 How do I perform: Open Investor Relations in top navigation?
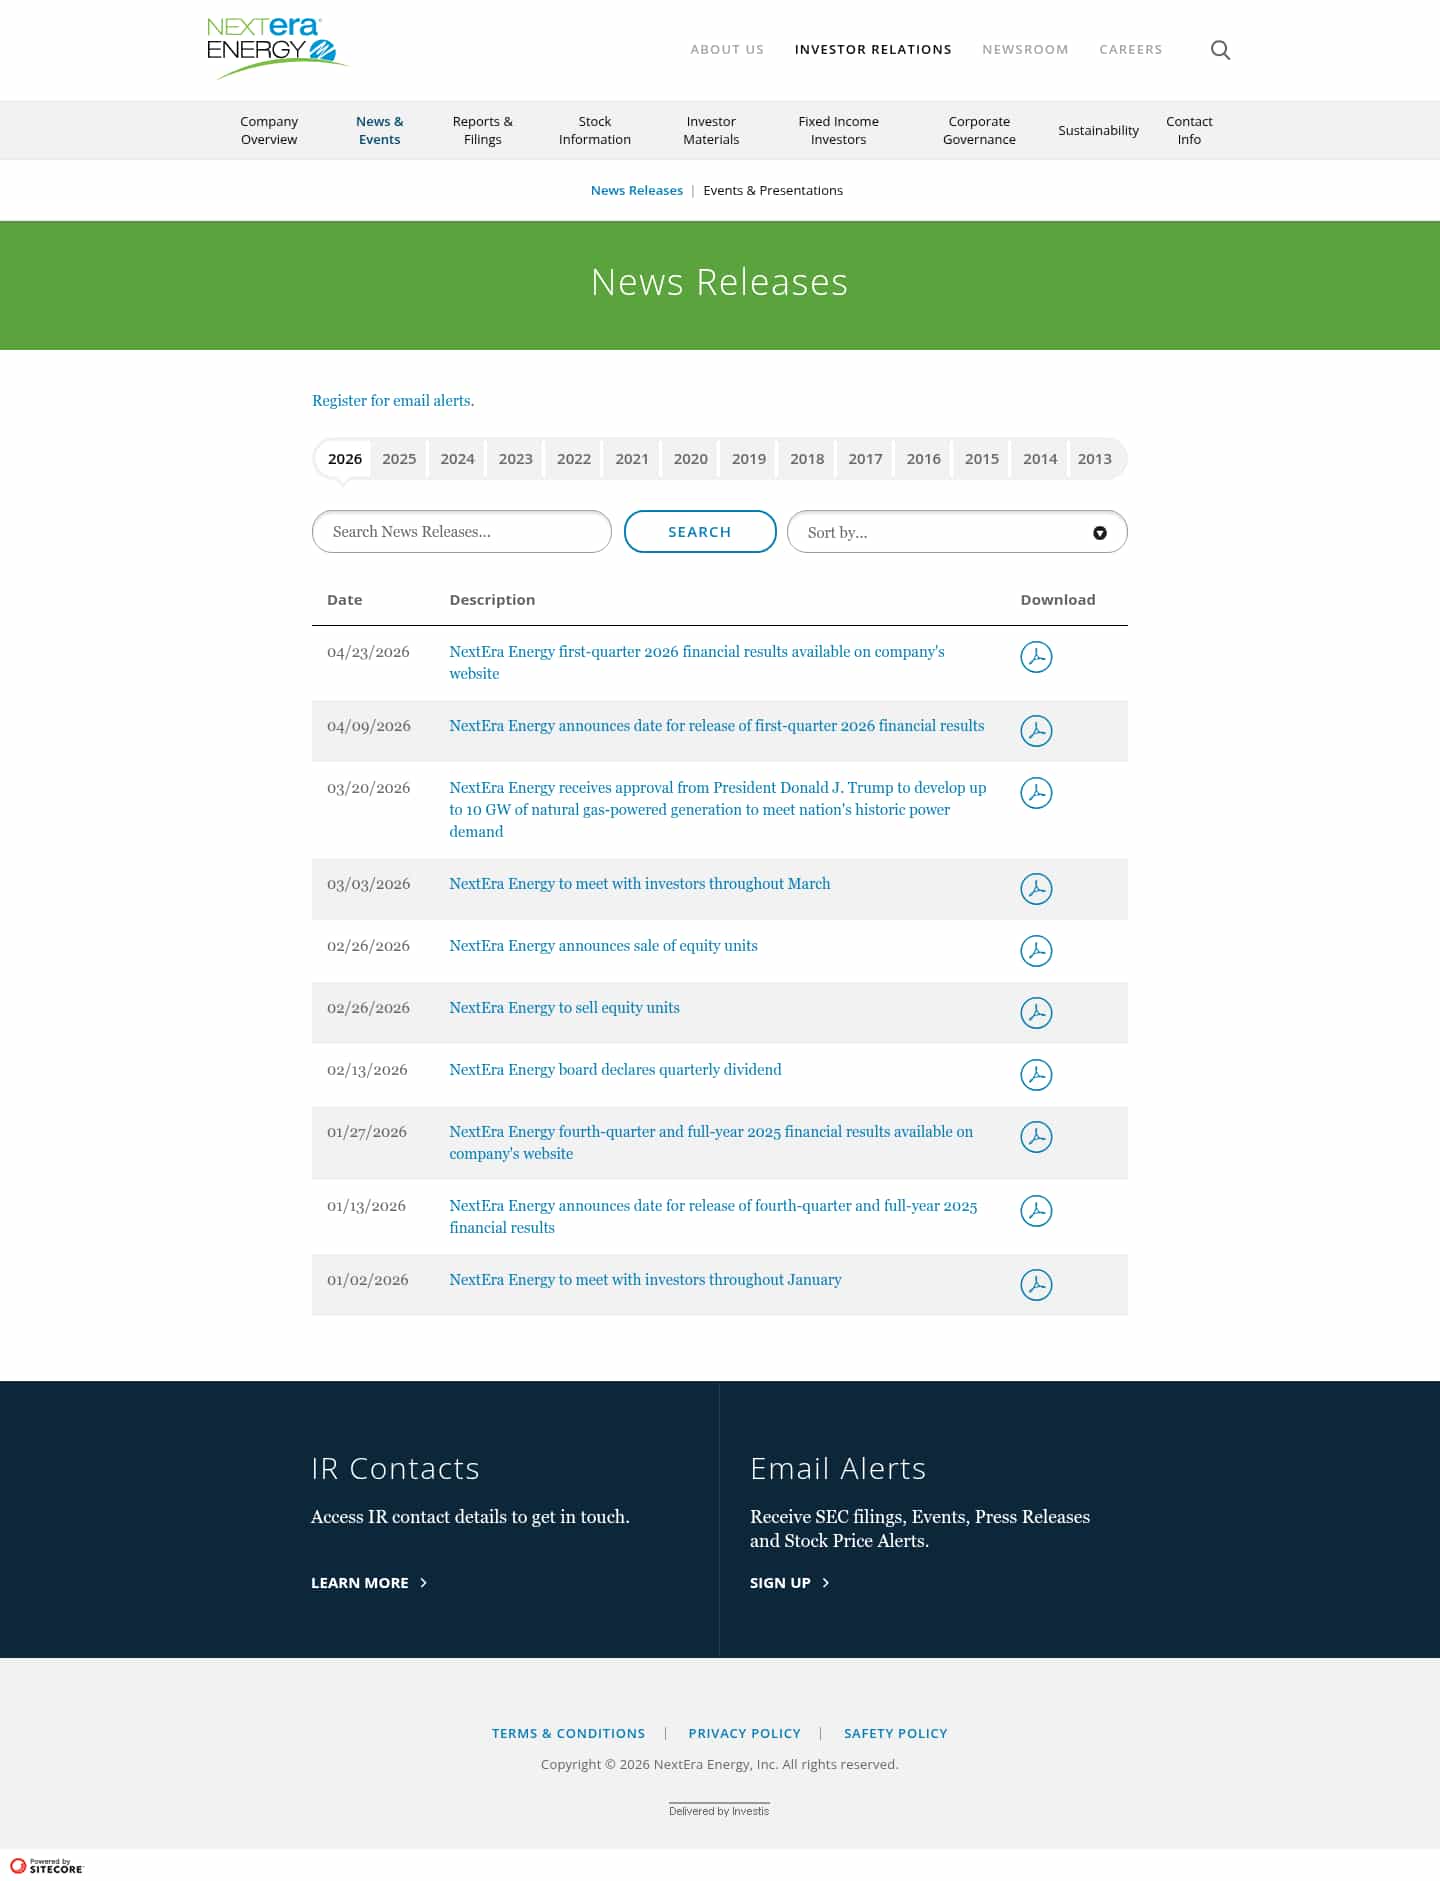[x=873, y=50]
